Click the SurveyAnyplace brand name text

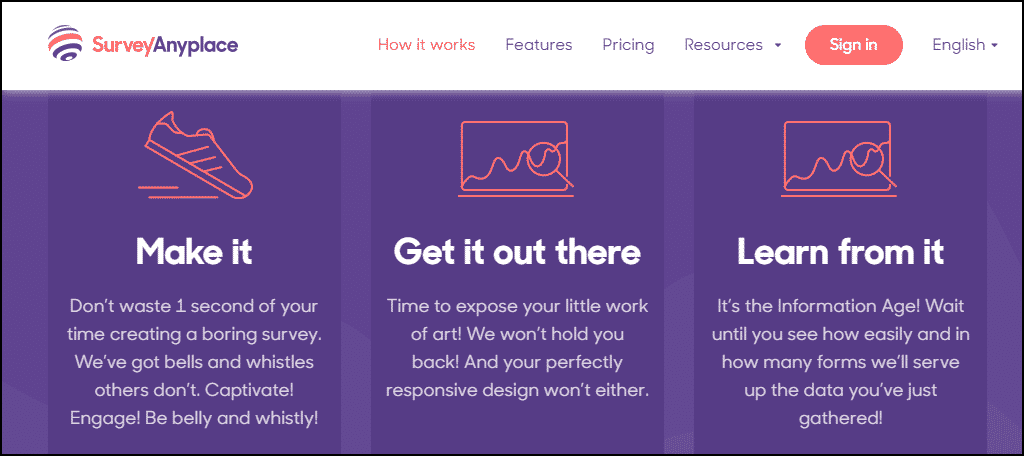[x=165, y=45]
